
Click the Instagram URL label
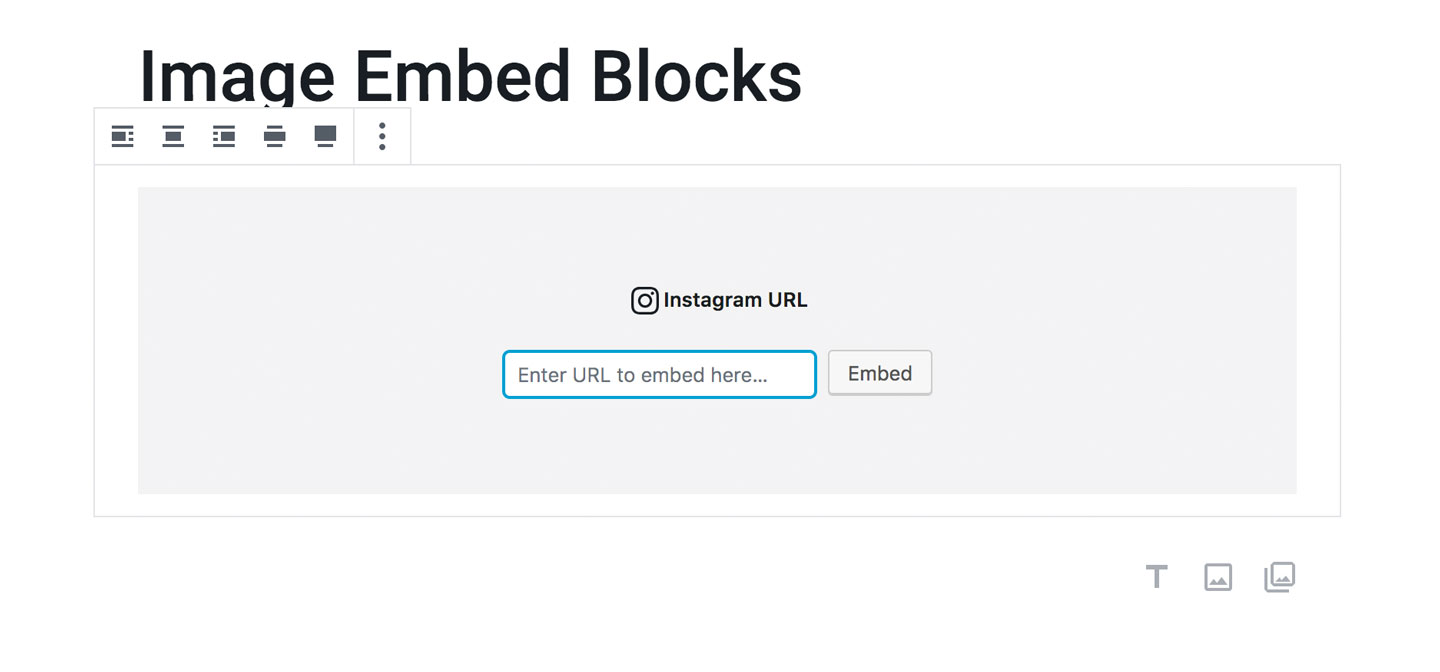coord(735,300)
